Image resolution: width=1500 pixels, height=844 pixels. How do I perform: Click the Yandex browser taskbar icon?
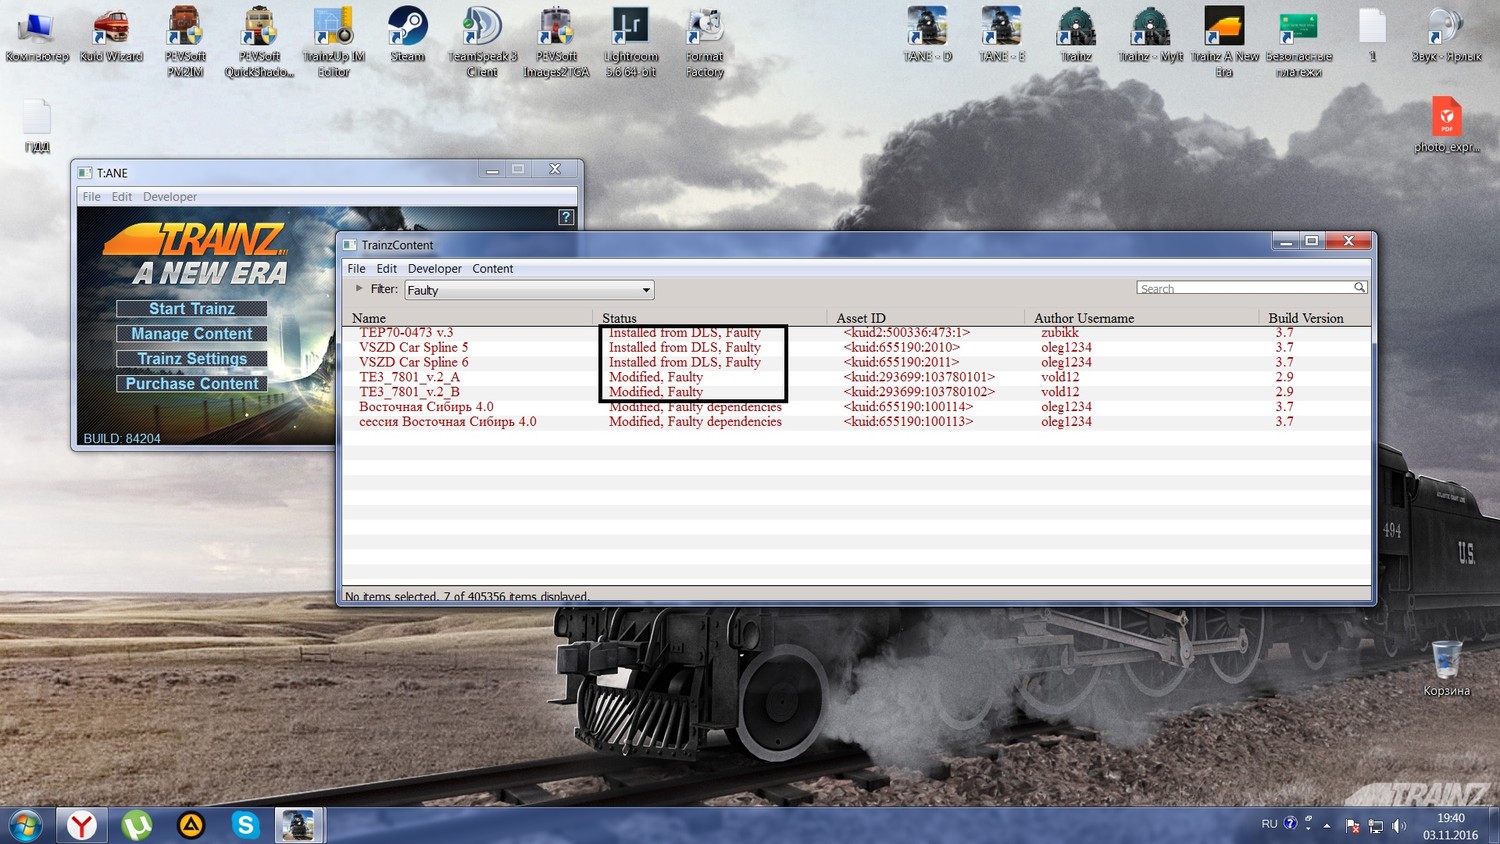82,825
